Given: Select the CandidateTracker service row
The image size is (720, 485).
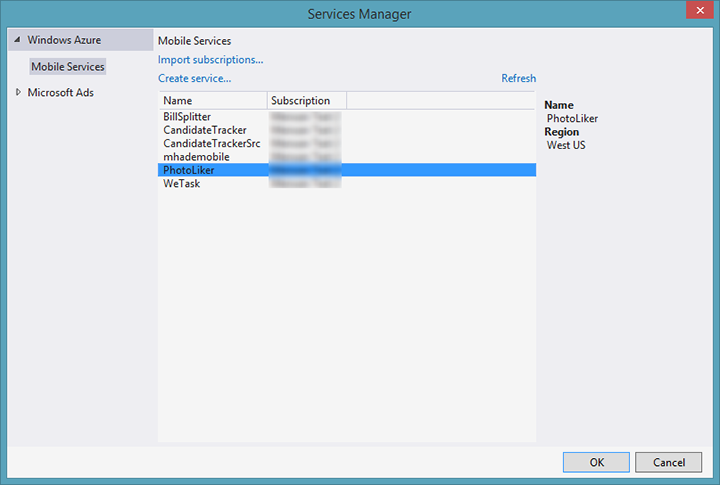Looking at the screenshot, I should 347,130.
